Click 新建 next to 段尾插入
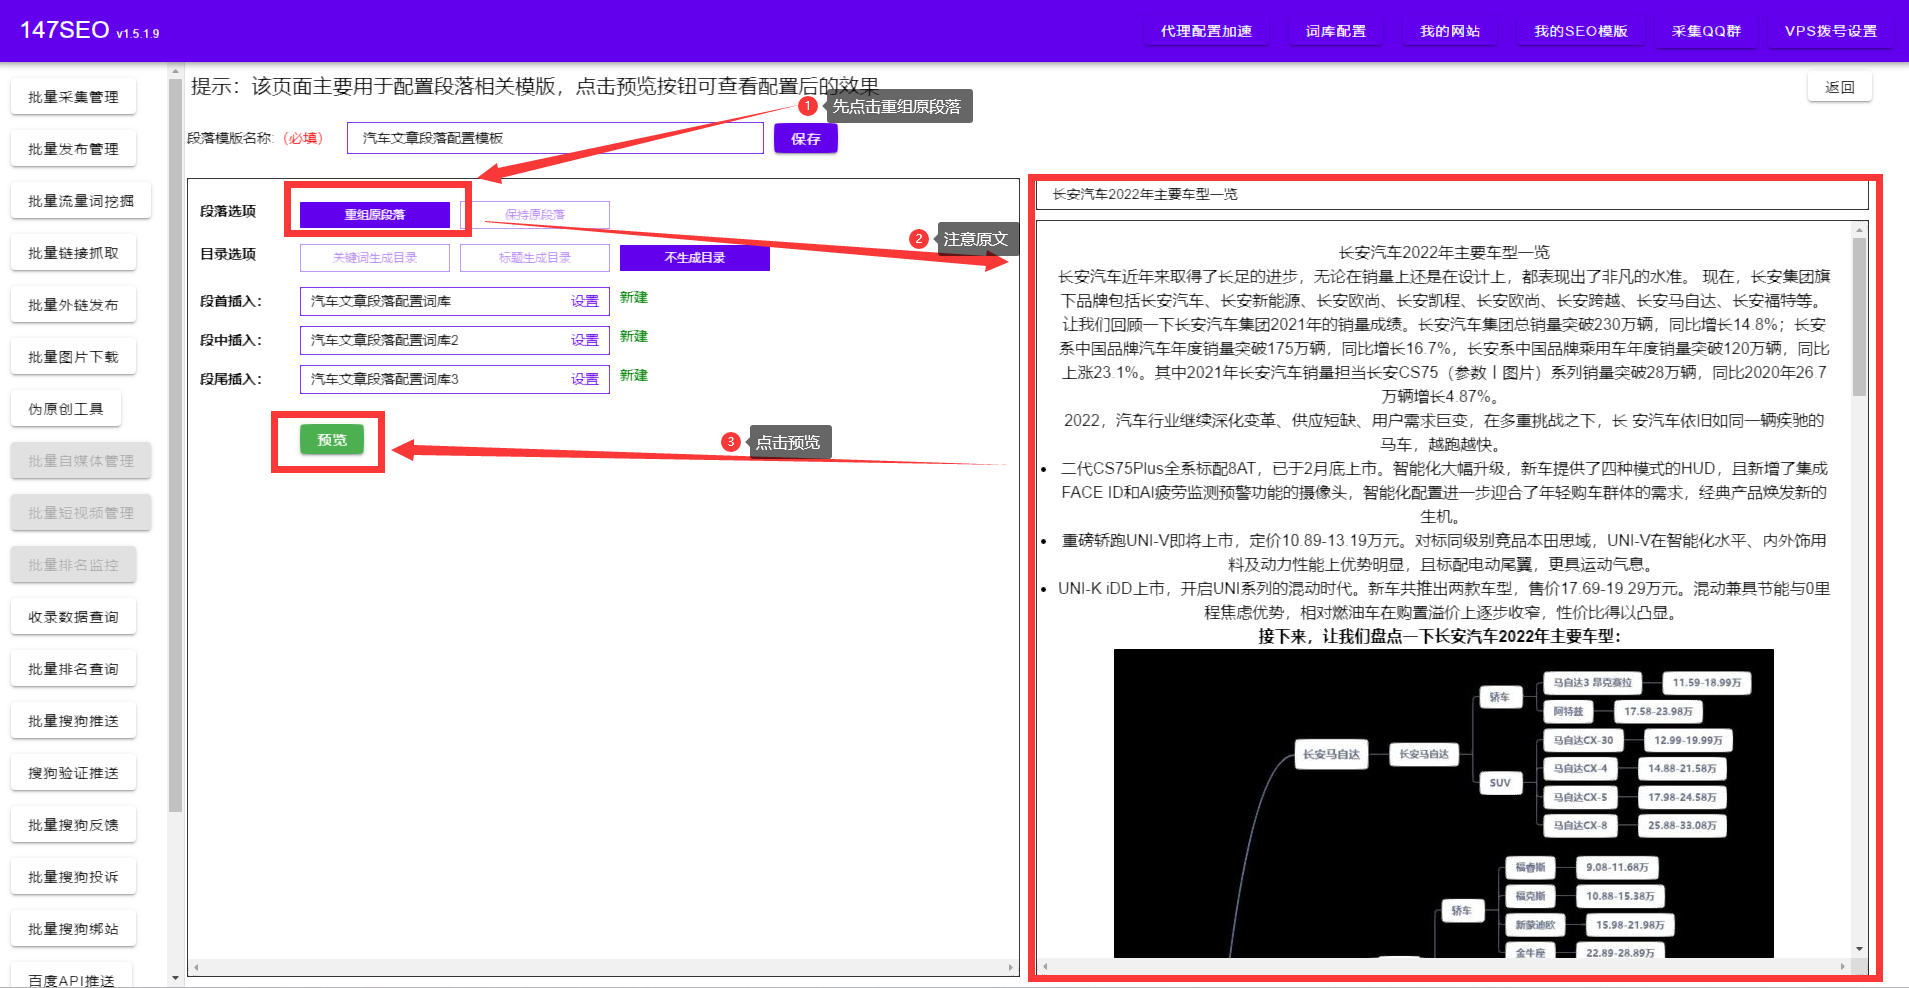The width and height of the screenshot is (1909, 988). (634, 375)
